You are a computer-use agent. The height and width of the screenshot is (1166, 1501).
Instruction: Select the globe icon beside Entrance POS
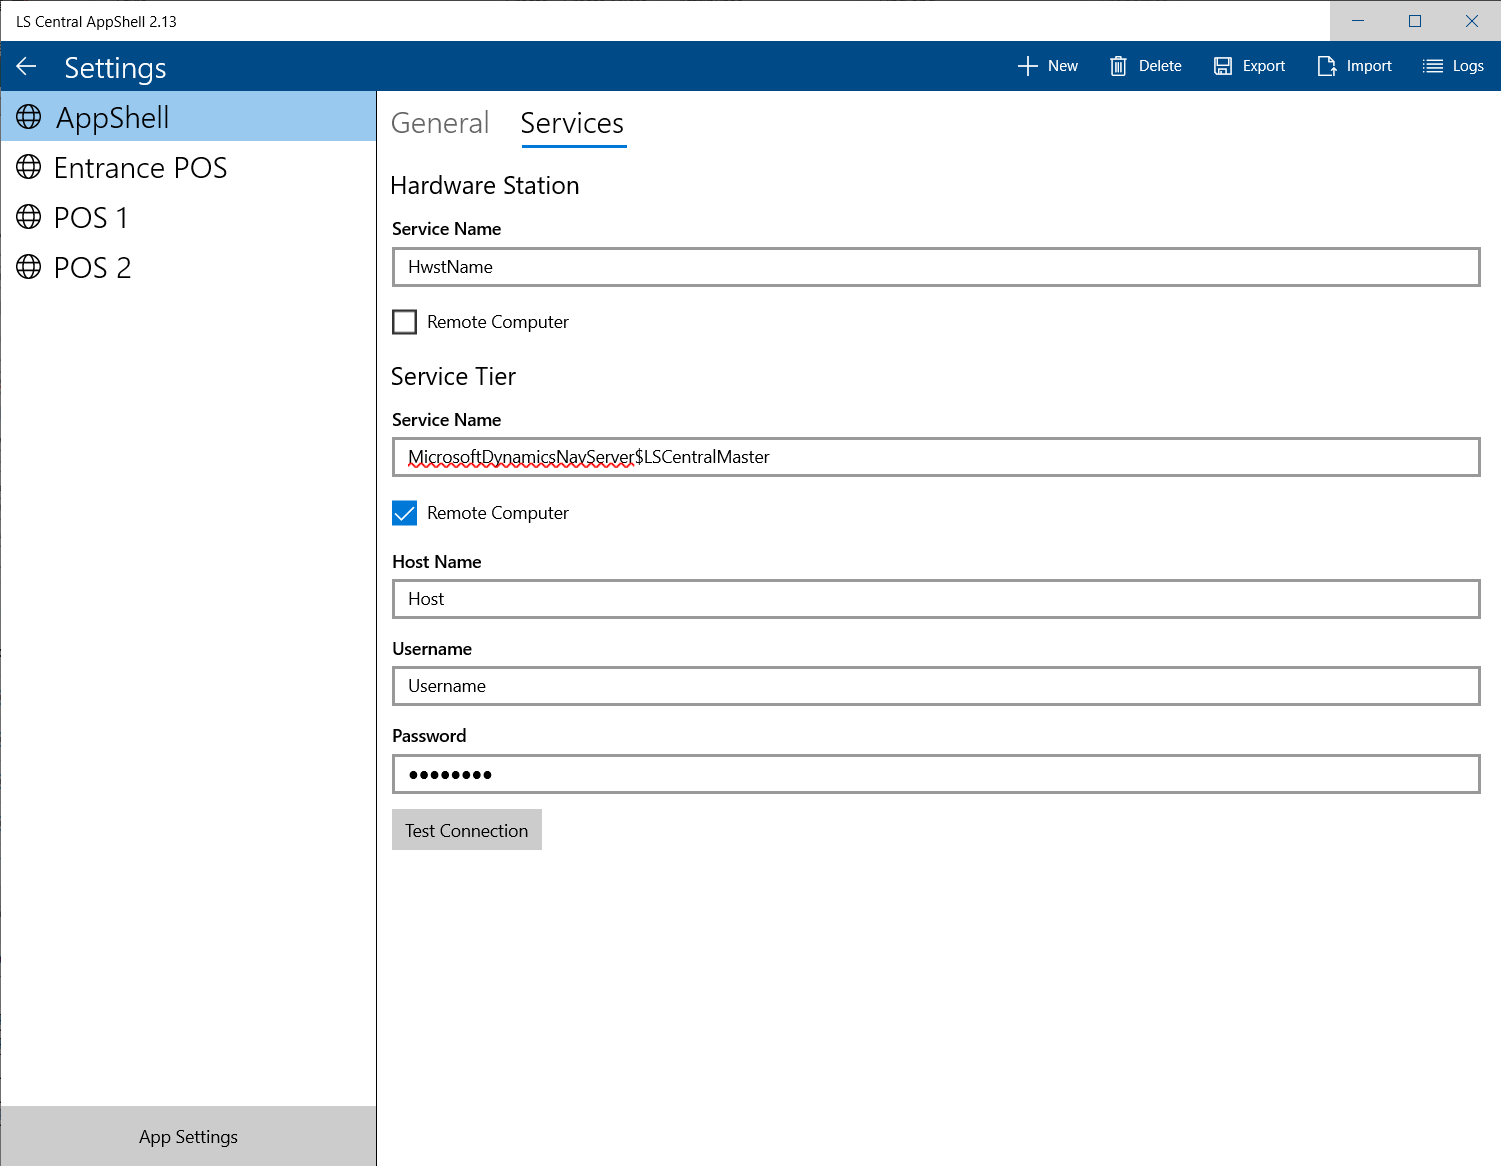[29, 167]
